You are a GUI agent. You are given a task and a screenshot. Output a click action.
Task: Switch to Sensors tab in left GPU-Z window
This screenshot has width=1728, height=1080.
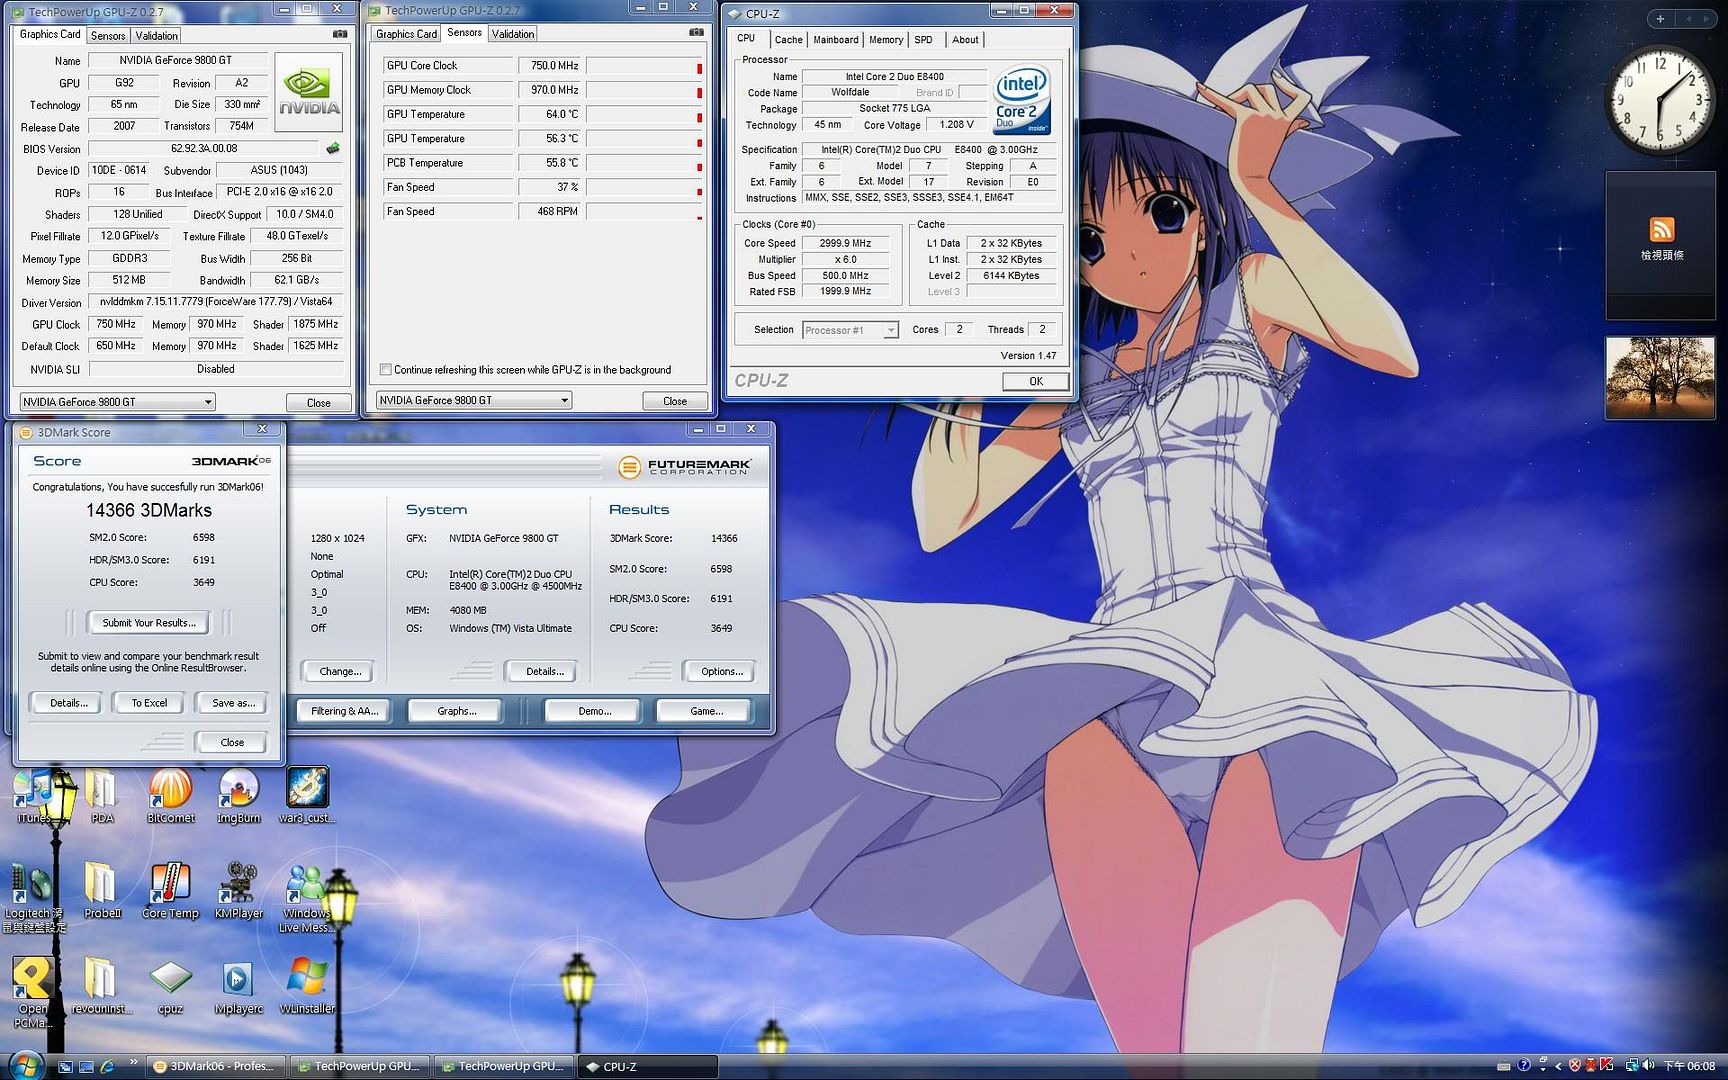[108, 36]
